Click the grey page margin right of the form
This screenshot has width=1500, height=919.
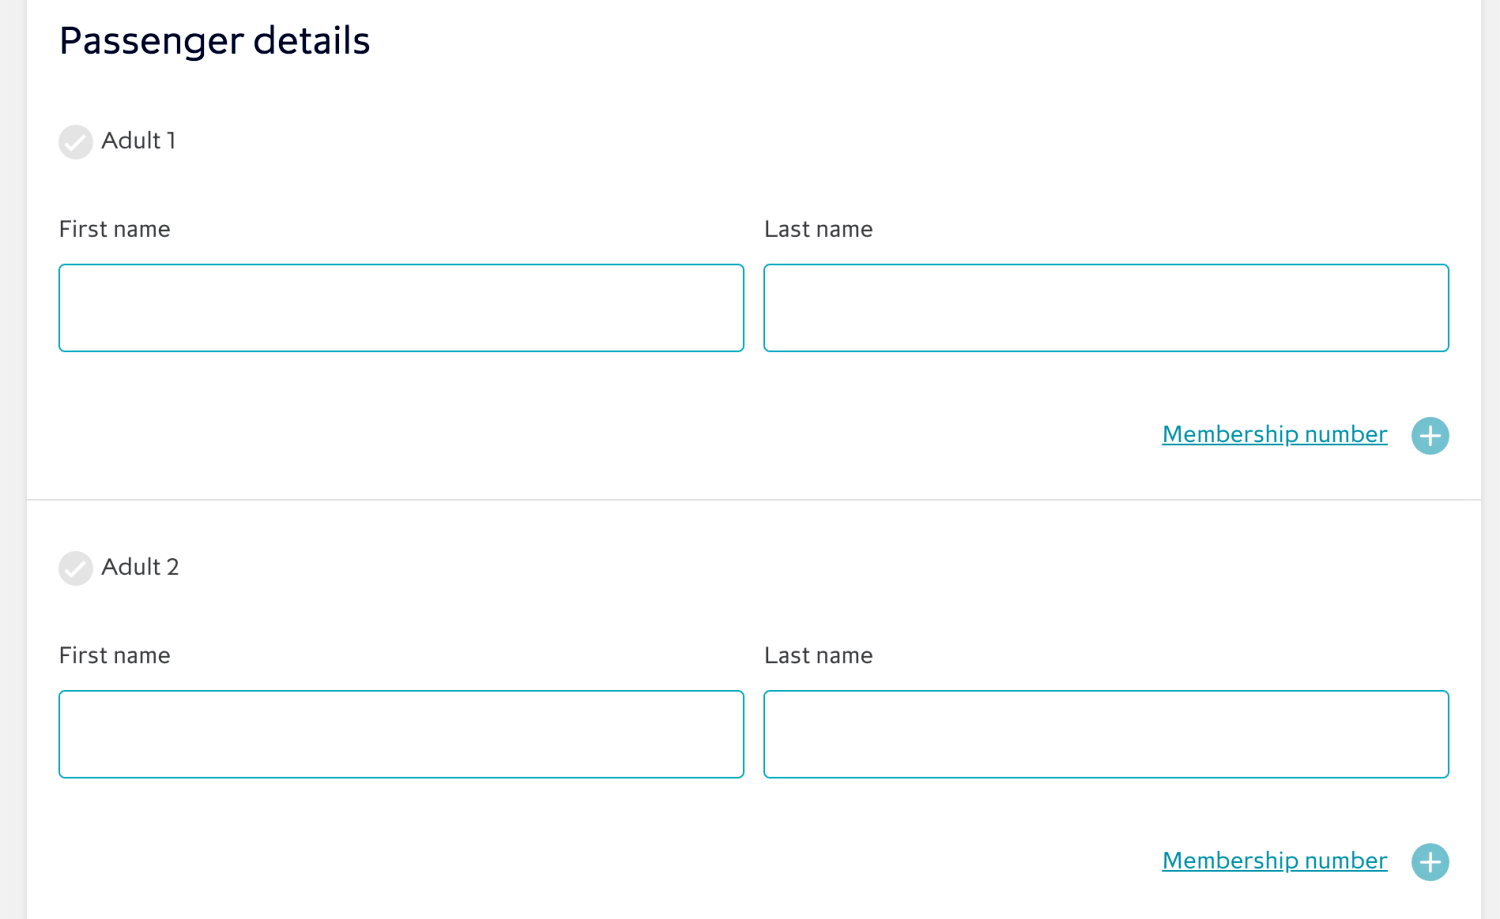[x=1490, y=459]
